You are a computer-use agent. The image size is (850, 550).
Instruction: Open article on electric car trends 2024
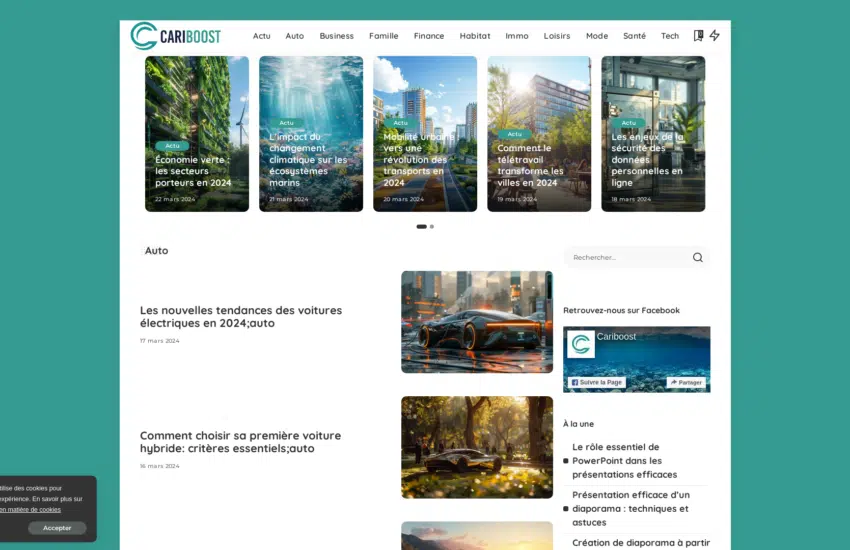[240, 317]
